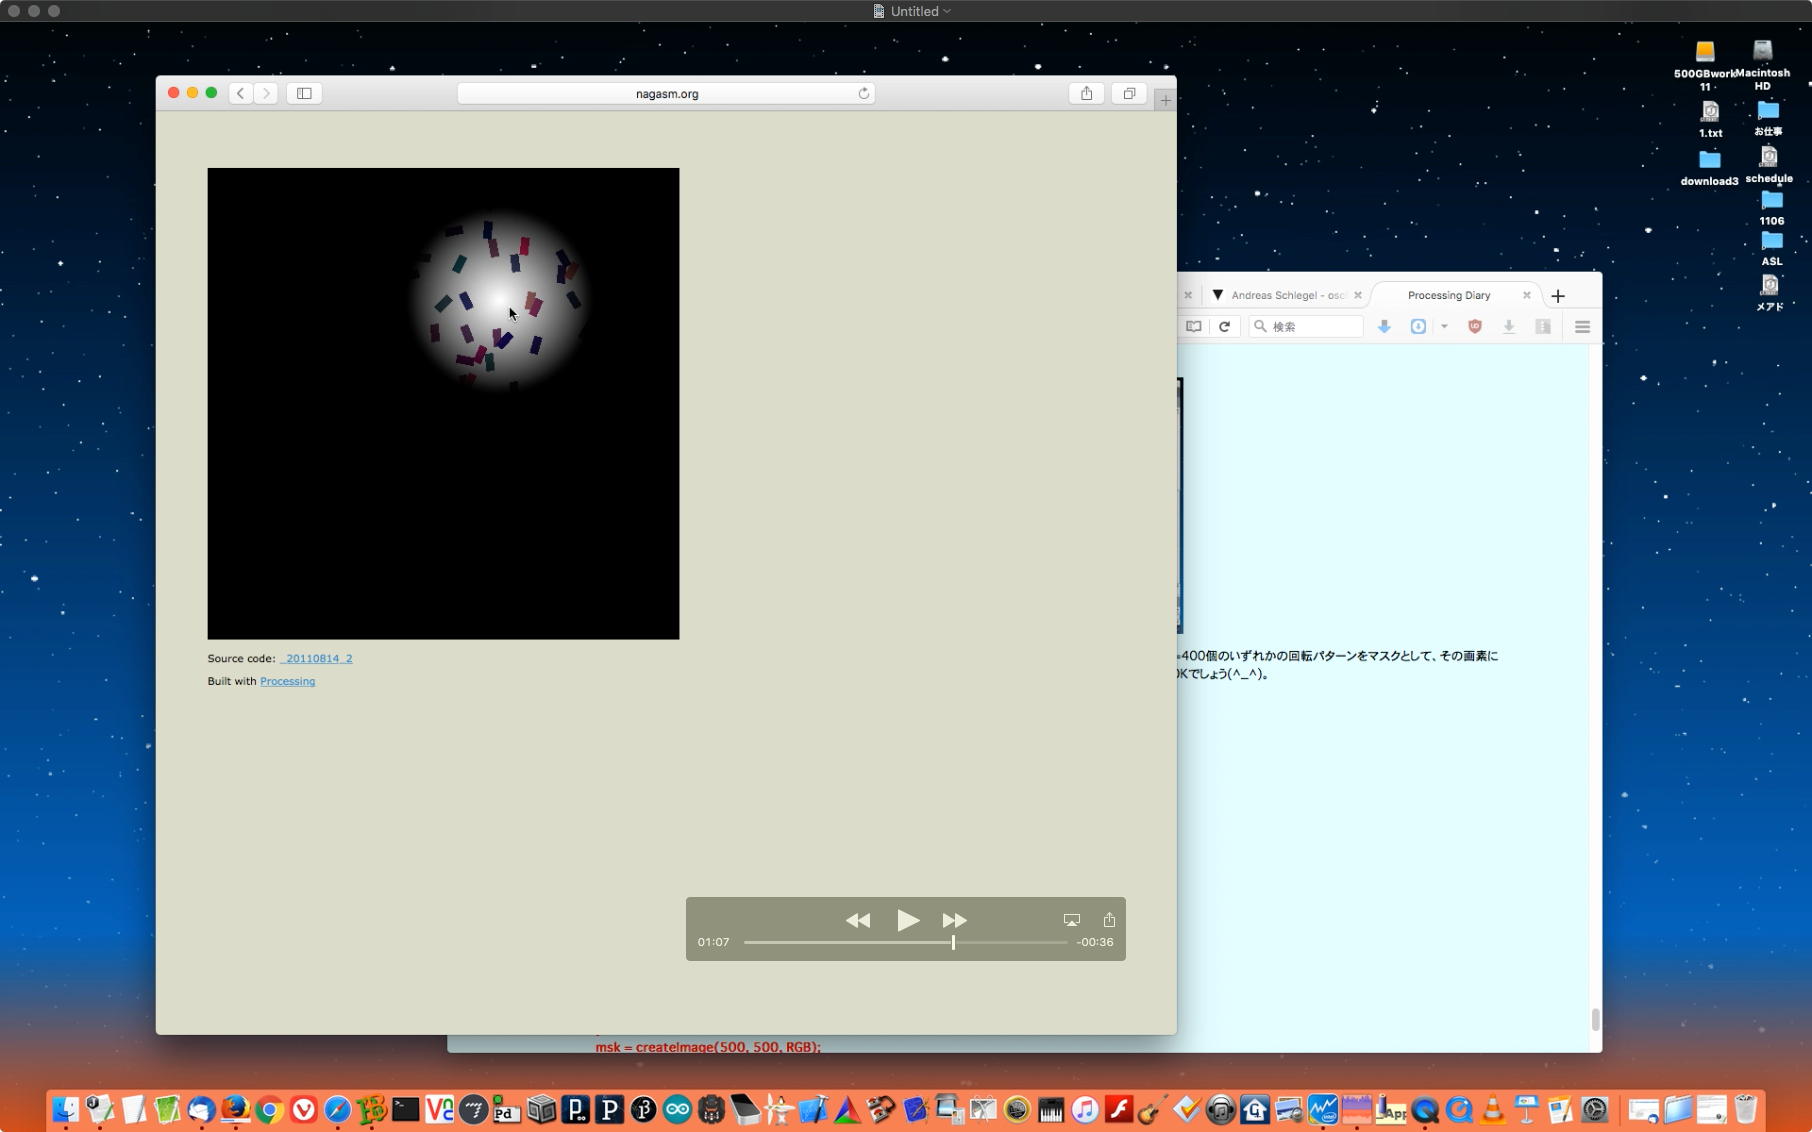
Task: Switch to the Processing Diary tab in Firefox
Action: [x=1448, y=295]
